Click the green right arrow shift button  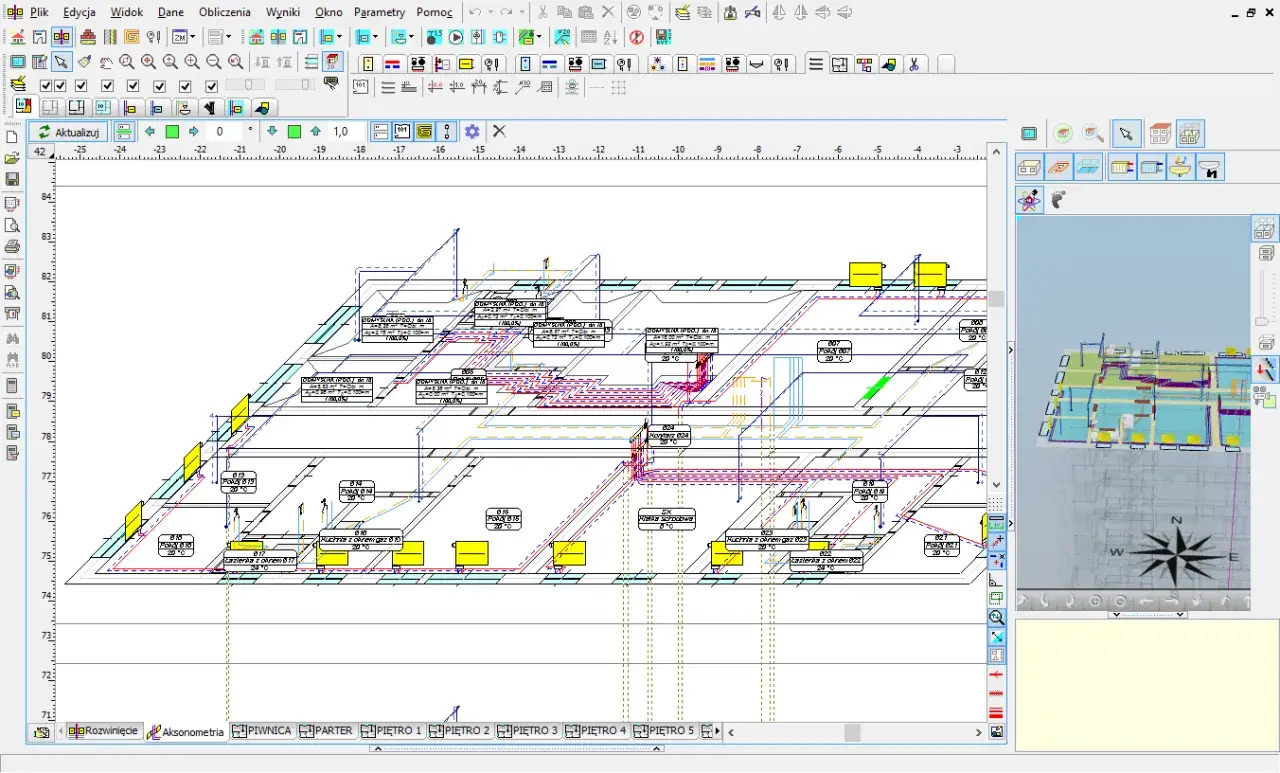194,131
